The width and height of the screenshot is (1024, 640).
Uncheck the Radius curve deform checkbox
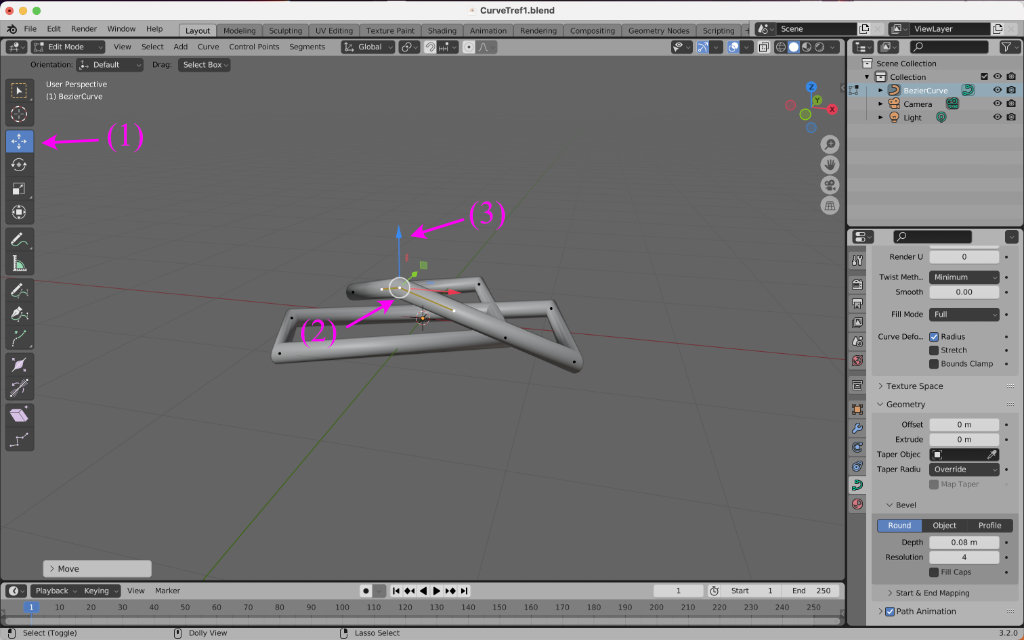(934, 337)
